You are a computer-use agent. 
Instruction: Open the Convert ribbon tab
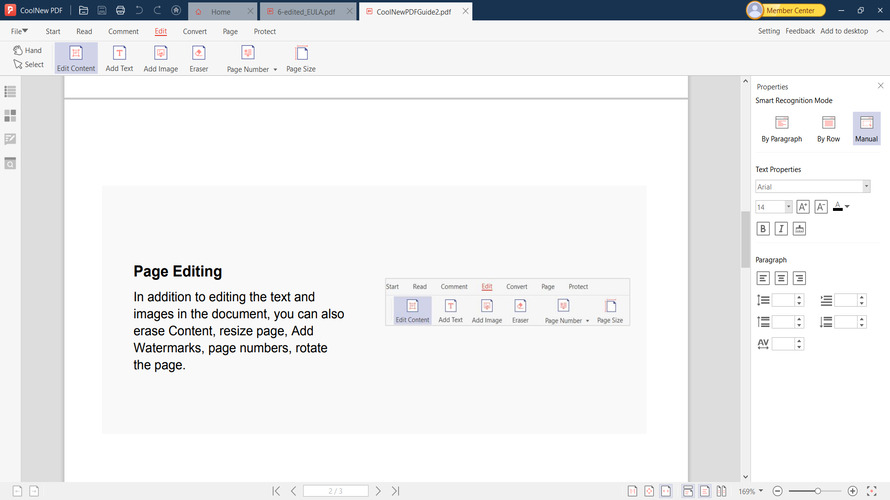point(195,31)
